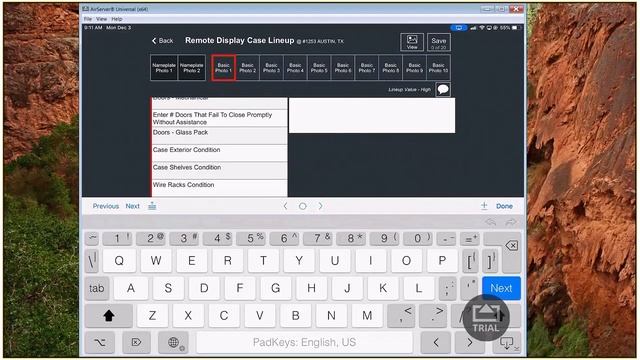This screenshot has width=640, height=360.
Task: Tap the backslash key
Action: 92,260
